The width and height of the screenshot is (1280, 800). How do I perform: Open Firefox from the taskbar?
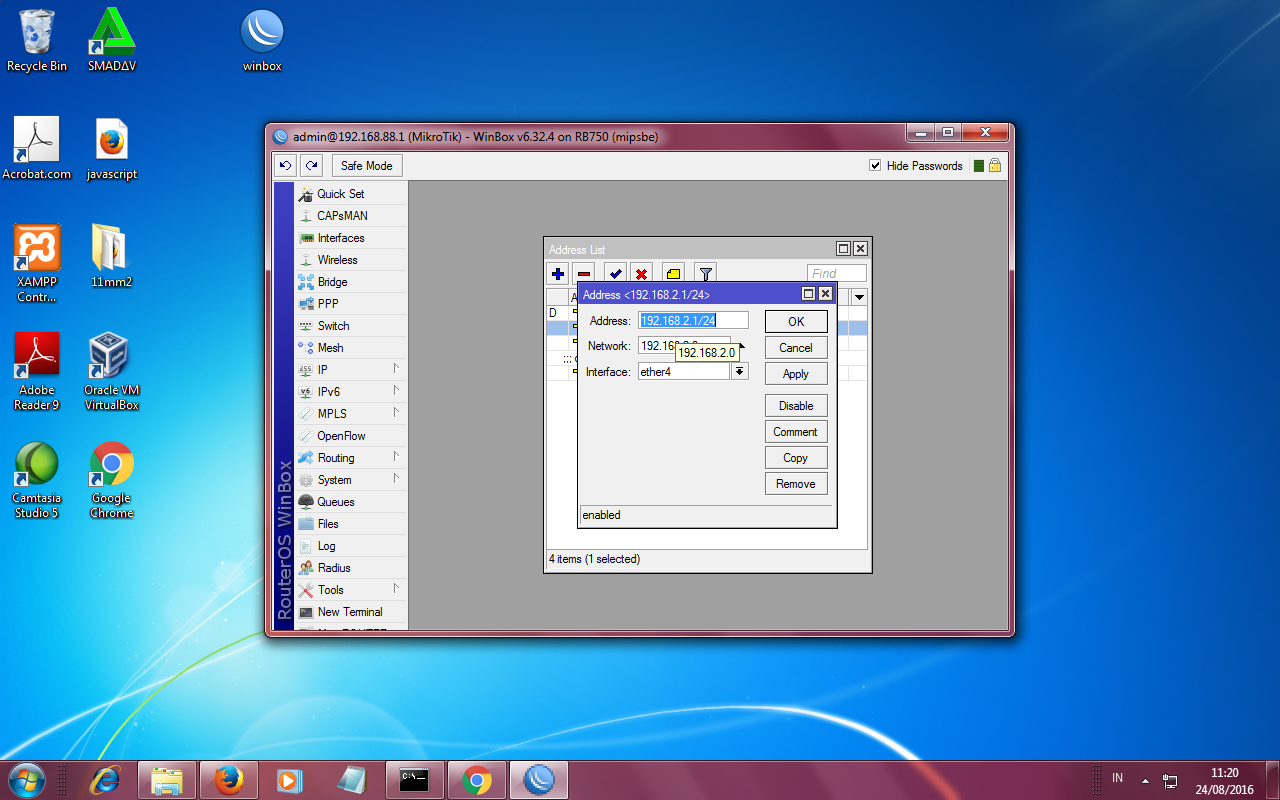coord(229,779)
